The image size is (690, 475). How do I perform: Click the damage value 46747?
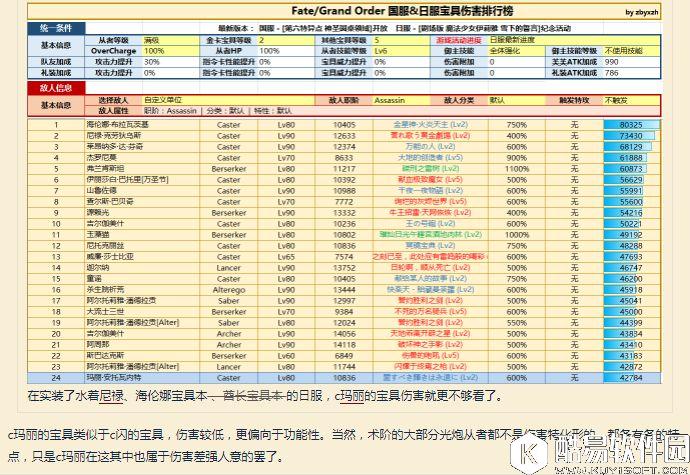(631, 268)
